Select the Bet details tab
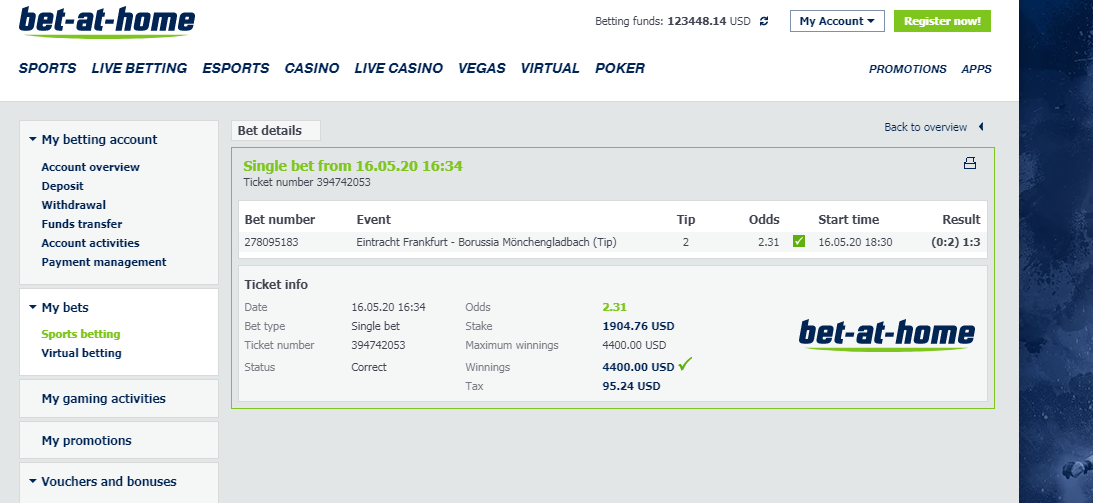The height and width of the screenshot is (503, 1093). click(x=276, y=130)
